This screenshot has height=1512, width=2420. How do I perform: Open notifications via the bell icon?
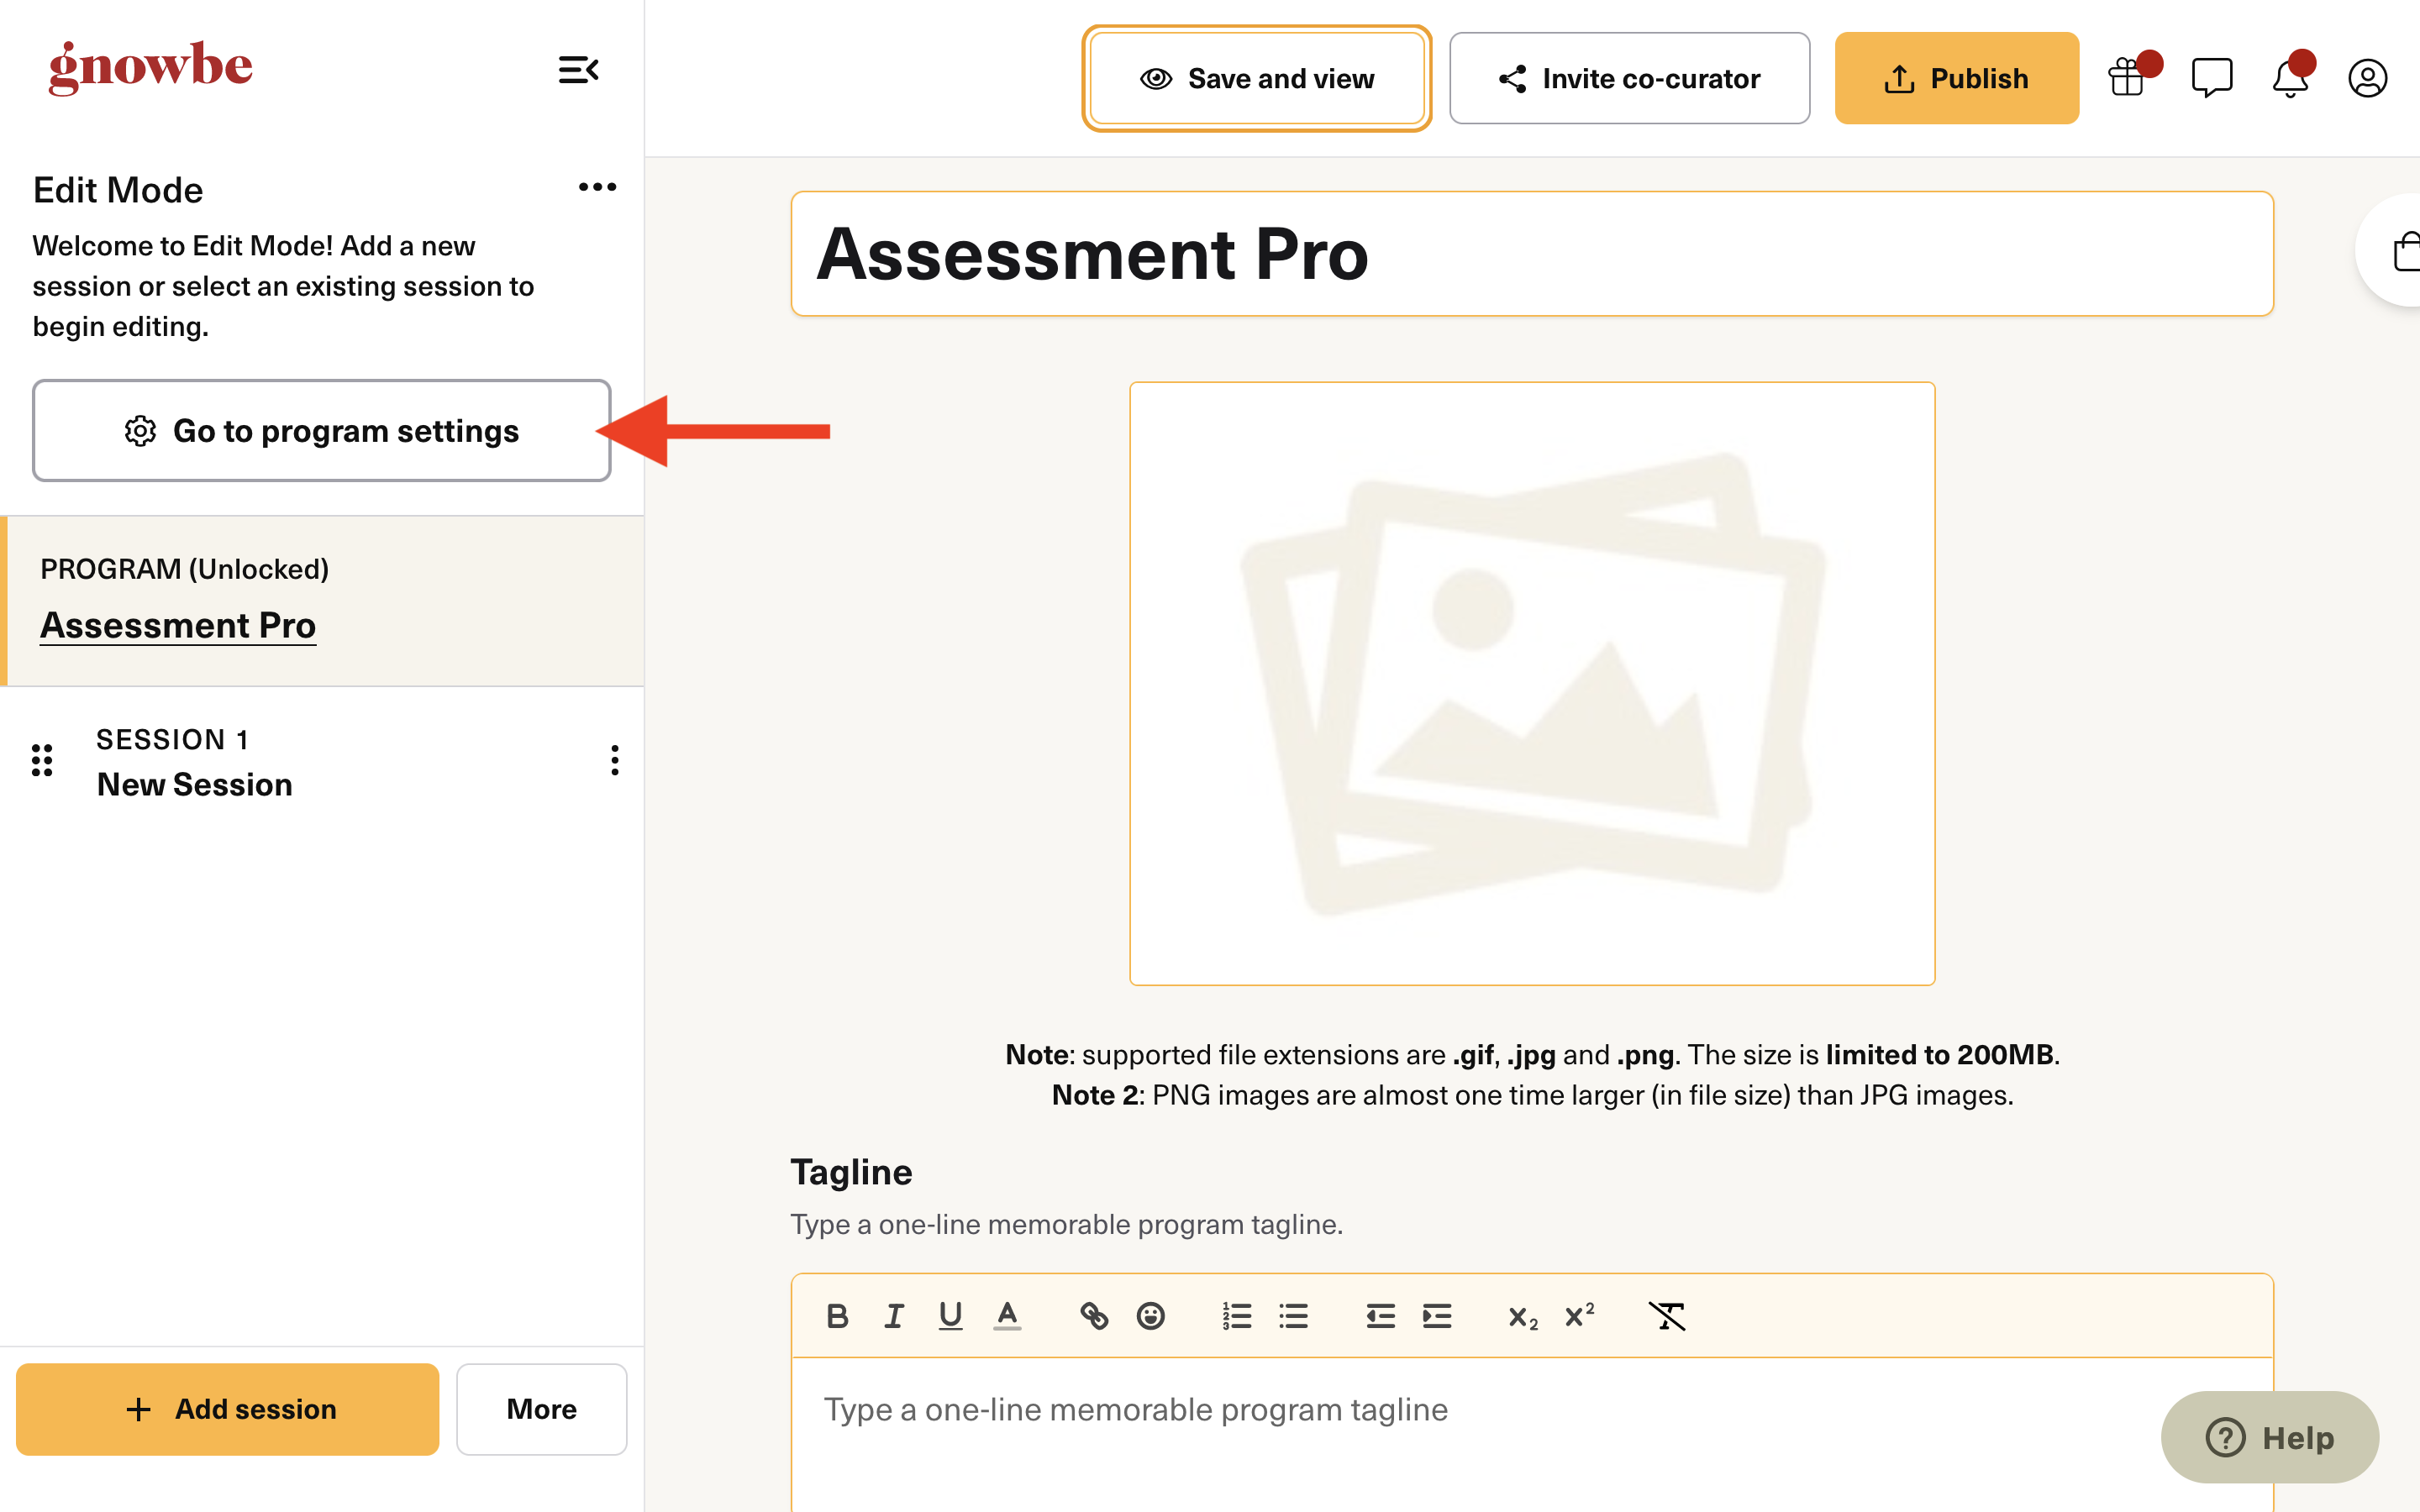2289,77
